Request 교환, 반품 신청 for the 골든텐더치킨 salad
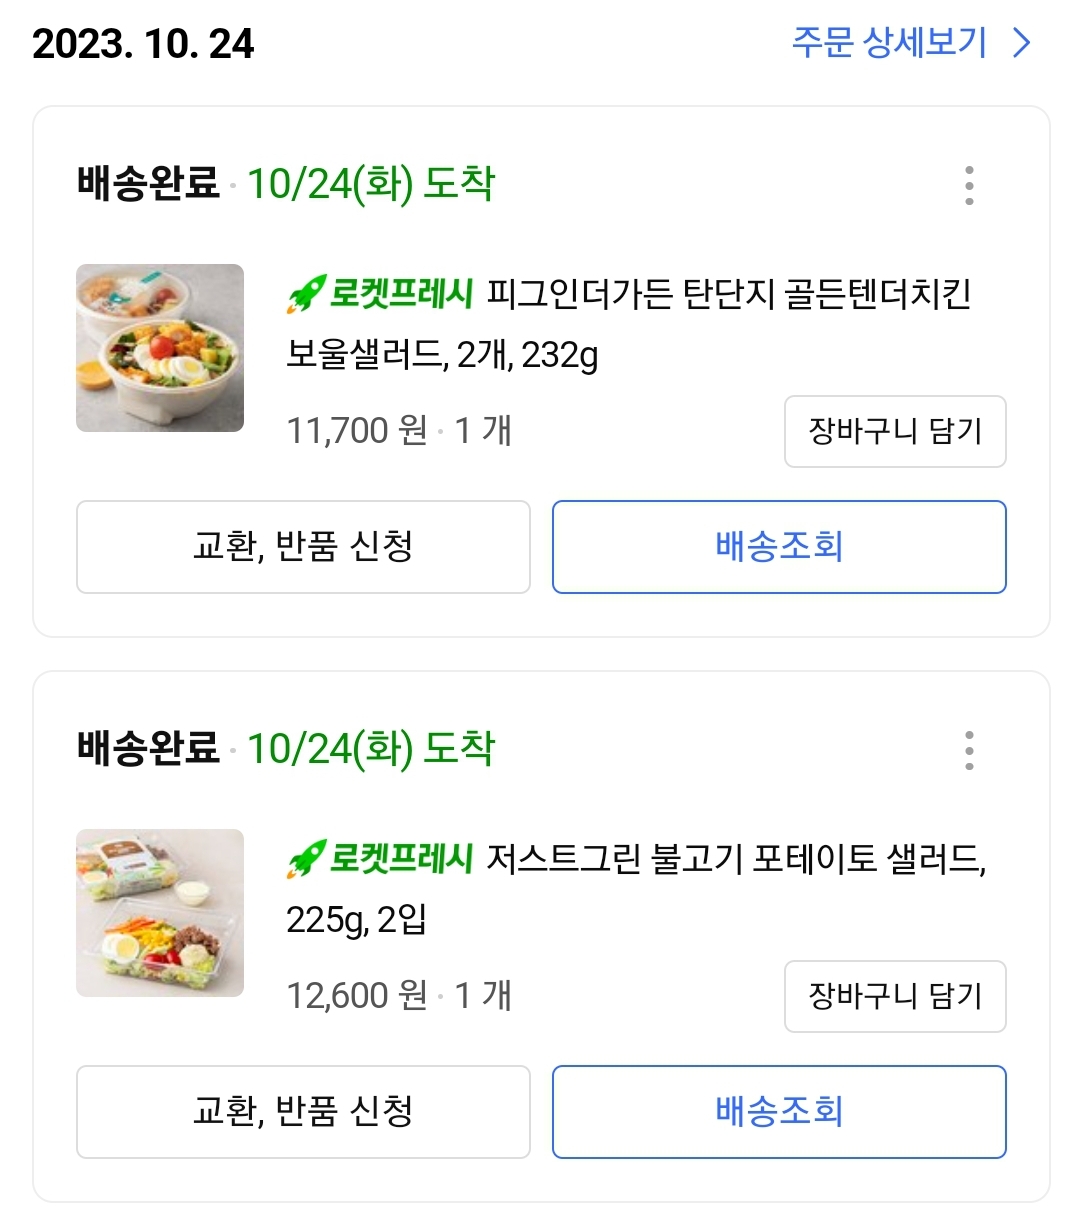1080x1219 pixels. click(303, 547)
